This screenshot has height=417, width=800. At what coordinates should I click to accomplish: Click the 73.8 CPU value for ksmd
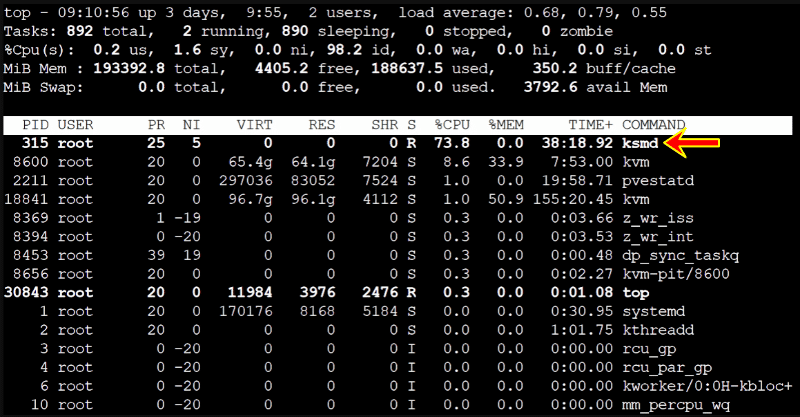pos(452,143)
